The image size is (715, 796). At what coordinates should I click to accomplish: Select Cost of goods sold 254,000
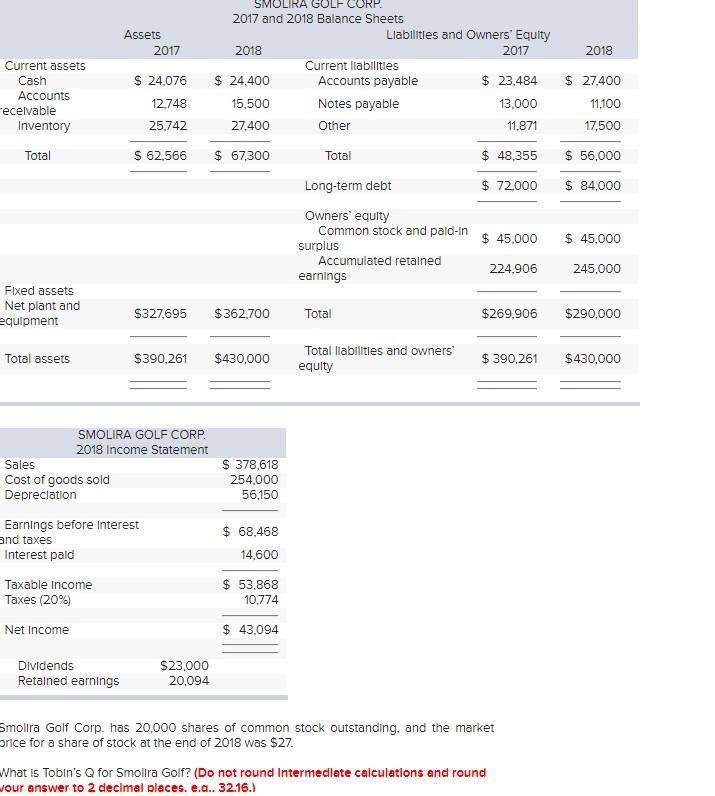pos(254,480)
